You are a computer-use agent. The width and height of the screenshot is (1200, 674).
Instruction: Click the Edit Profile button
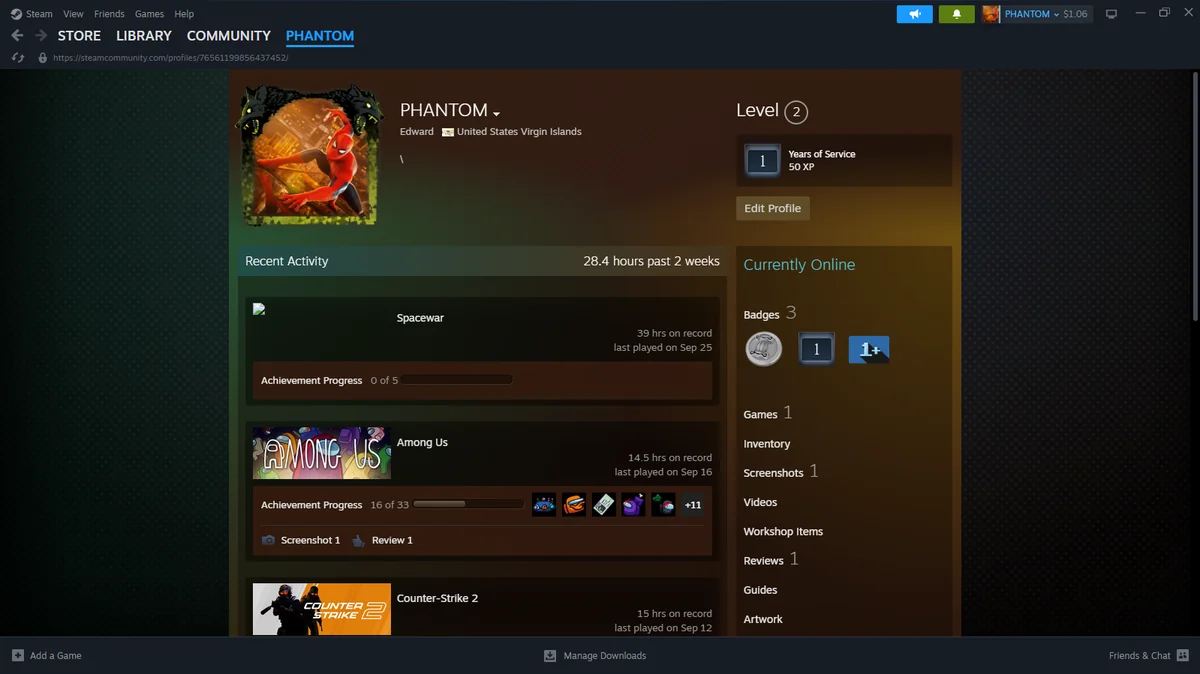click(x=773, y=208)
